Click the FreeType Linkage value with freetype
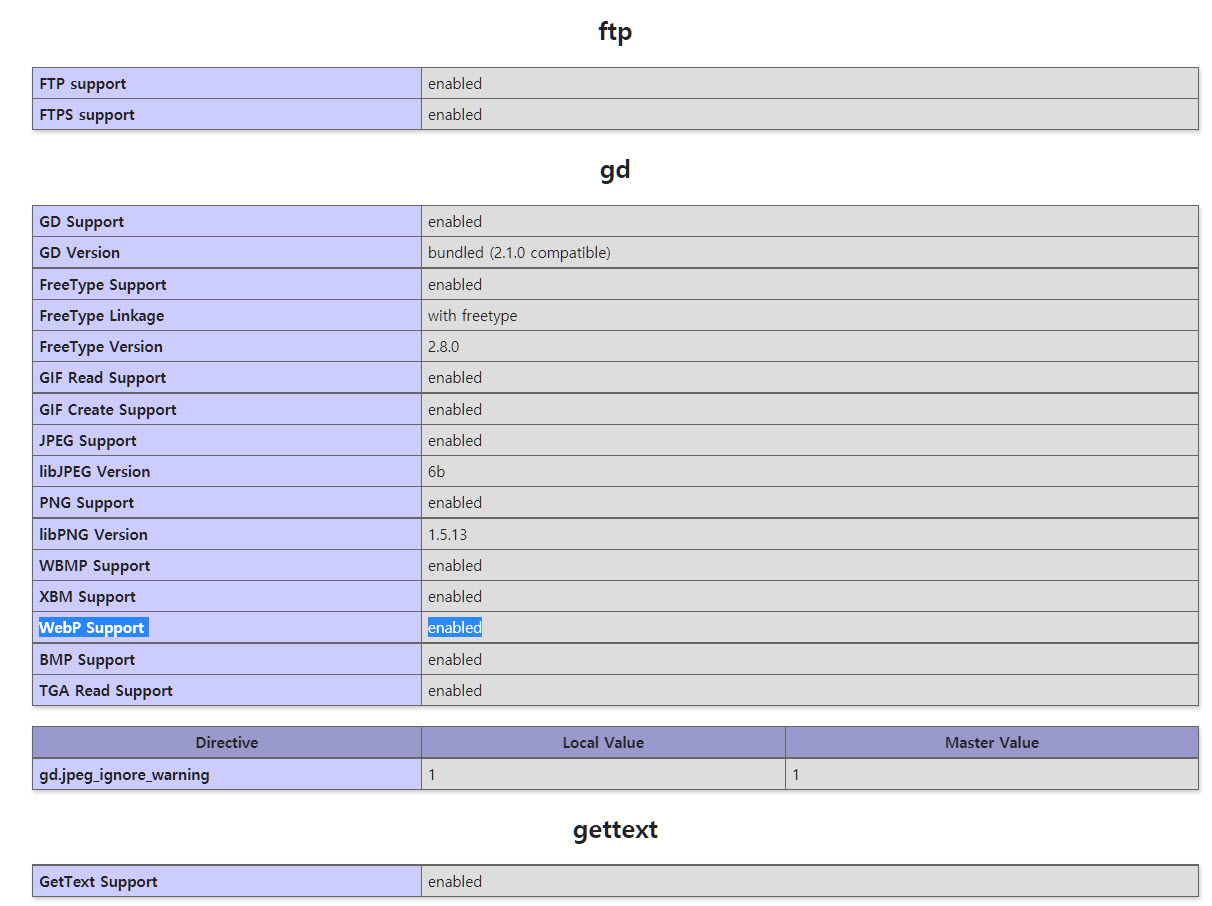 tap(472, 316)
